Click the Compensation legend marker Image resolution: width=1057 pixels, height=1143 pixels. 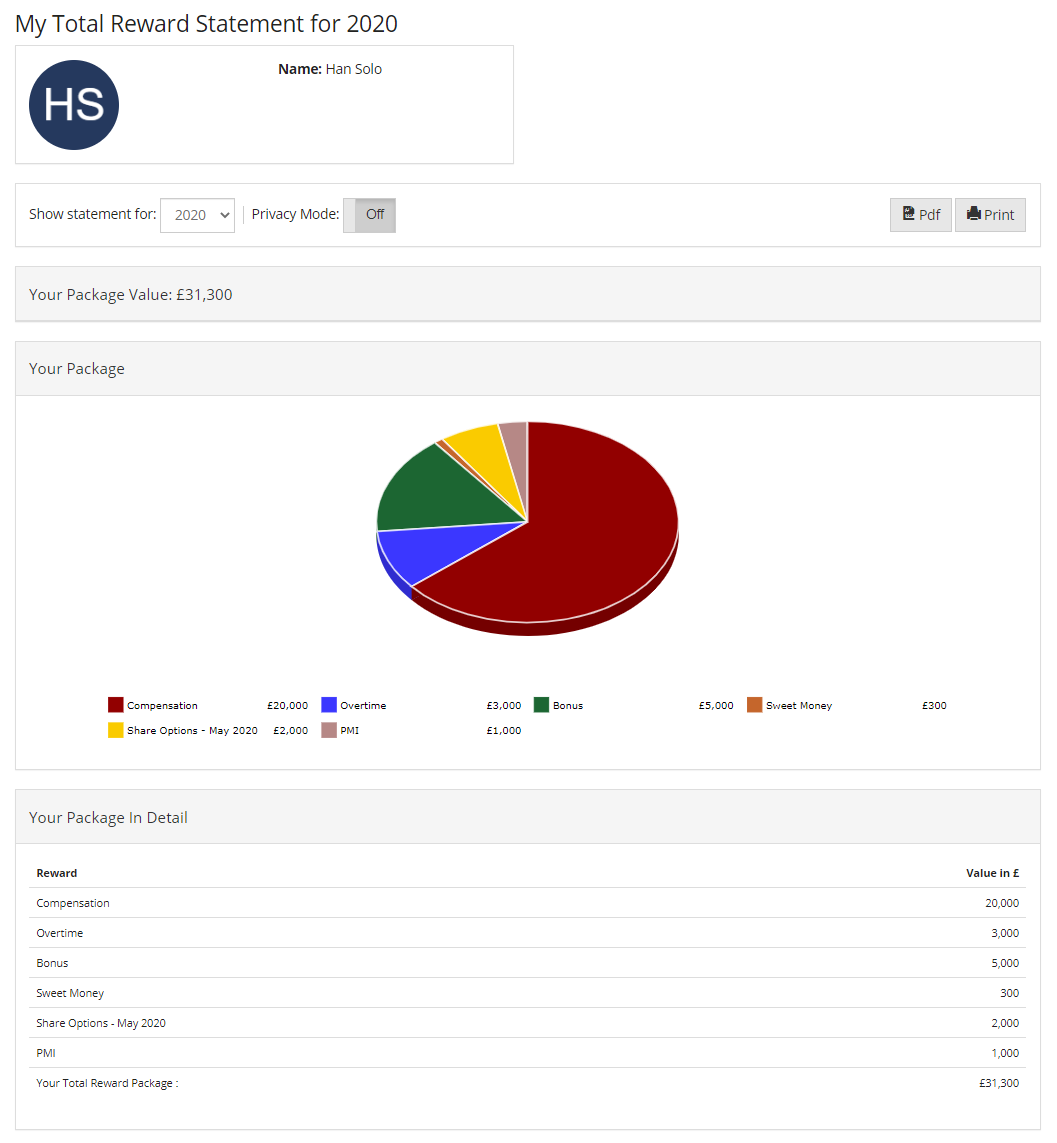115,705
